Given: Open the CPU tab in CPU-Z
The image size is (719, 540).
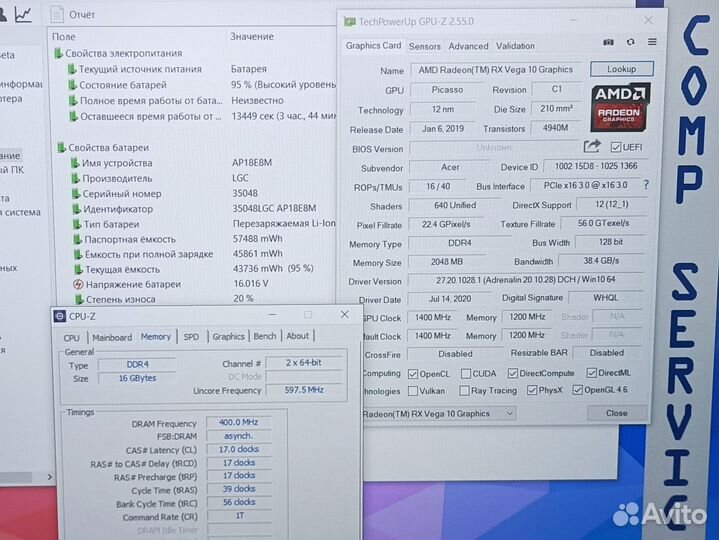Looking at the screenshot, I should coord(72,338).
